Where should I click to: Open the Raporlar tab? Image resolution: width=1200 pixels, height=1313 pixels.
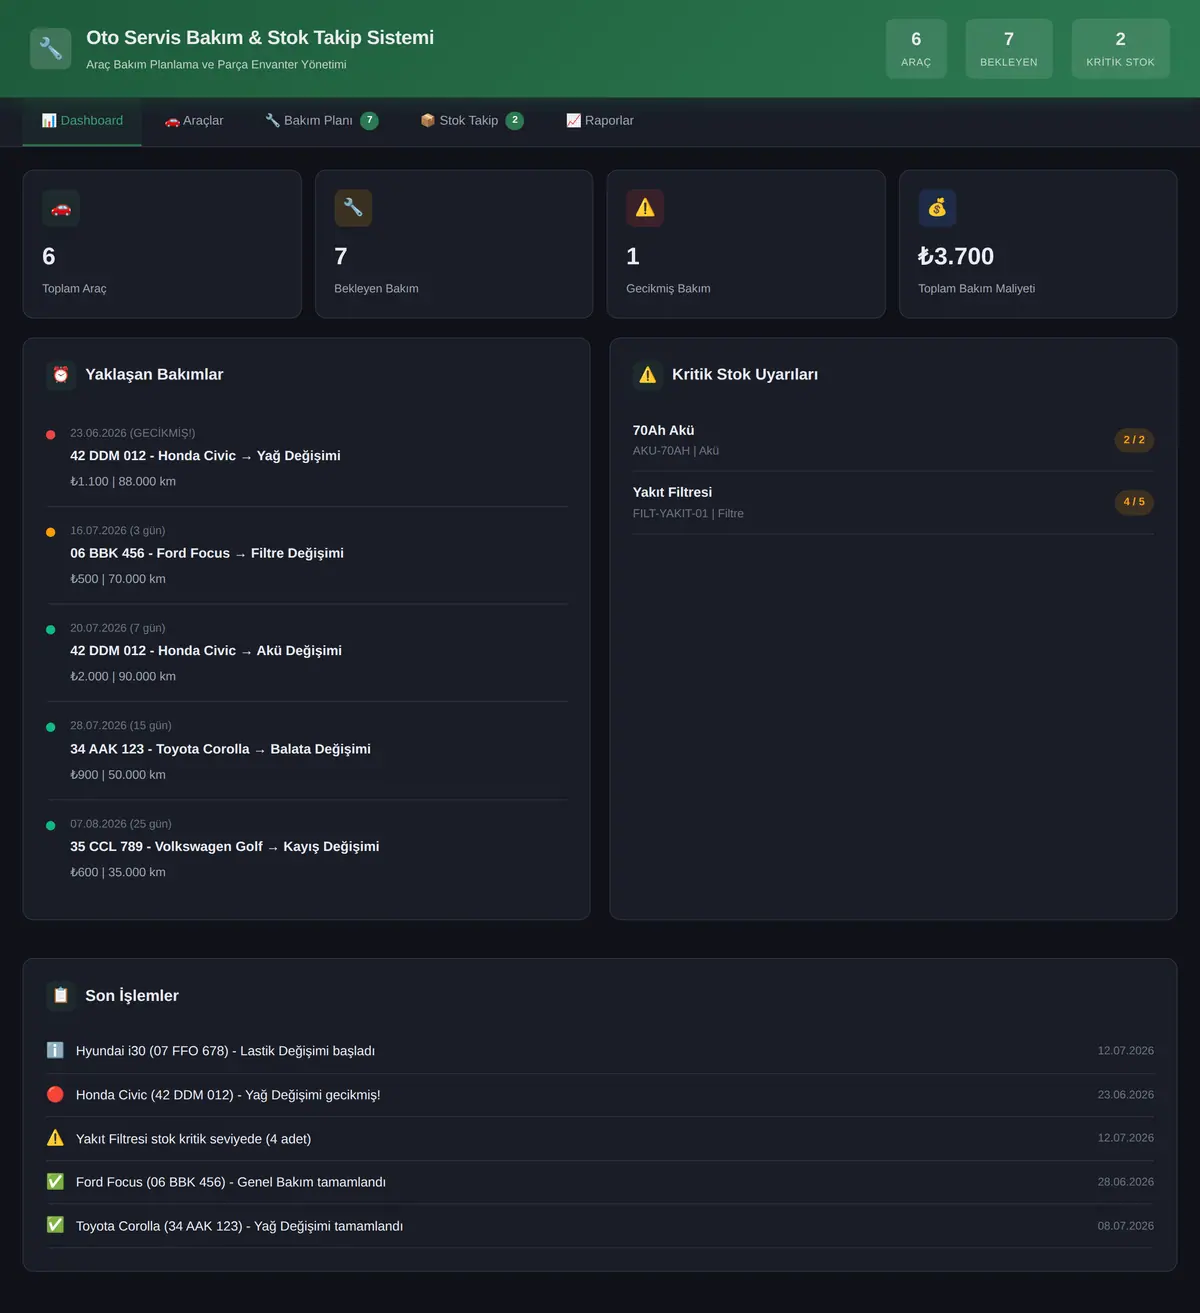pyautogui.click(x=600, y=121)
